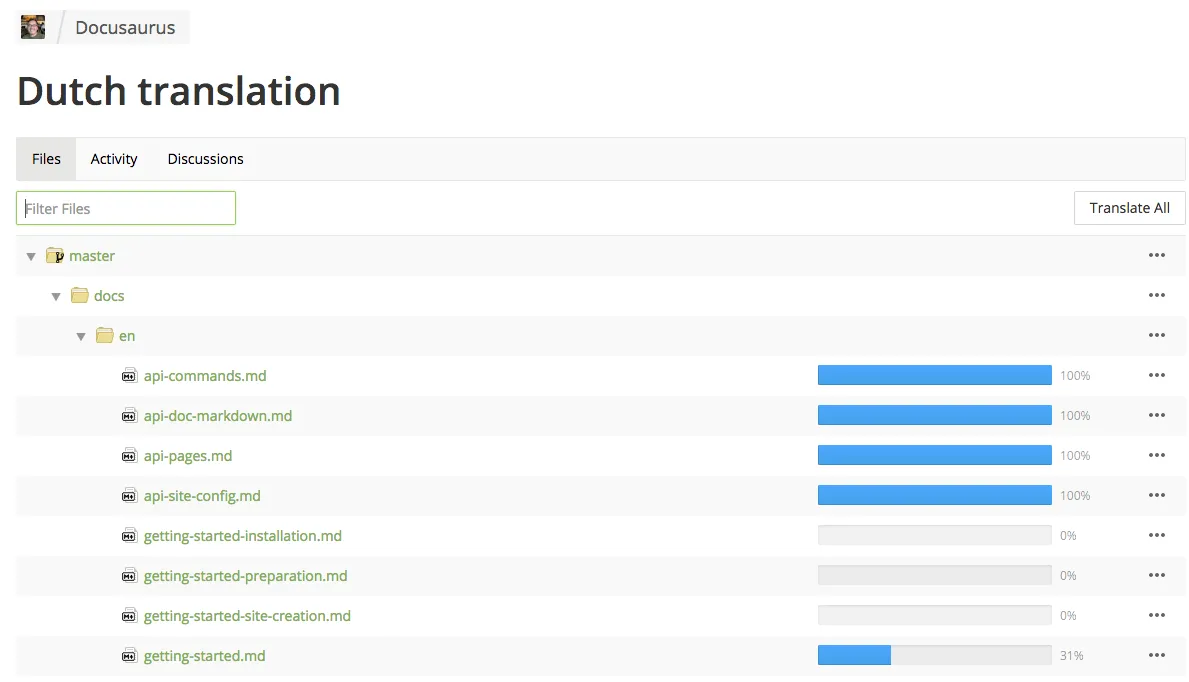
Task: Click the Dutch translation heading
Action: click(179, 91)
